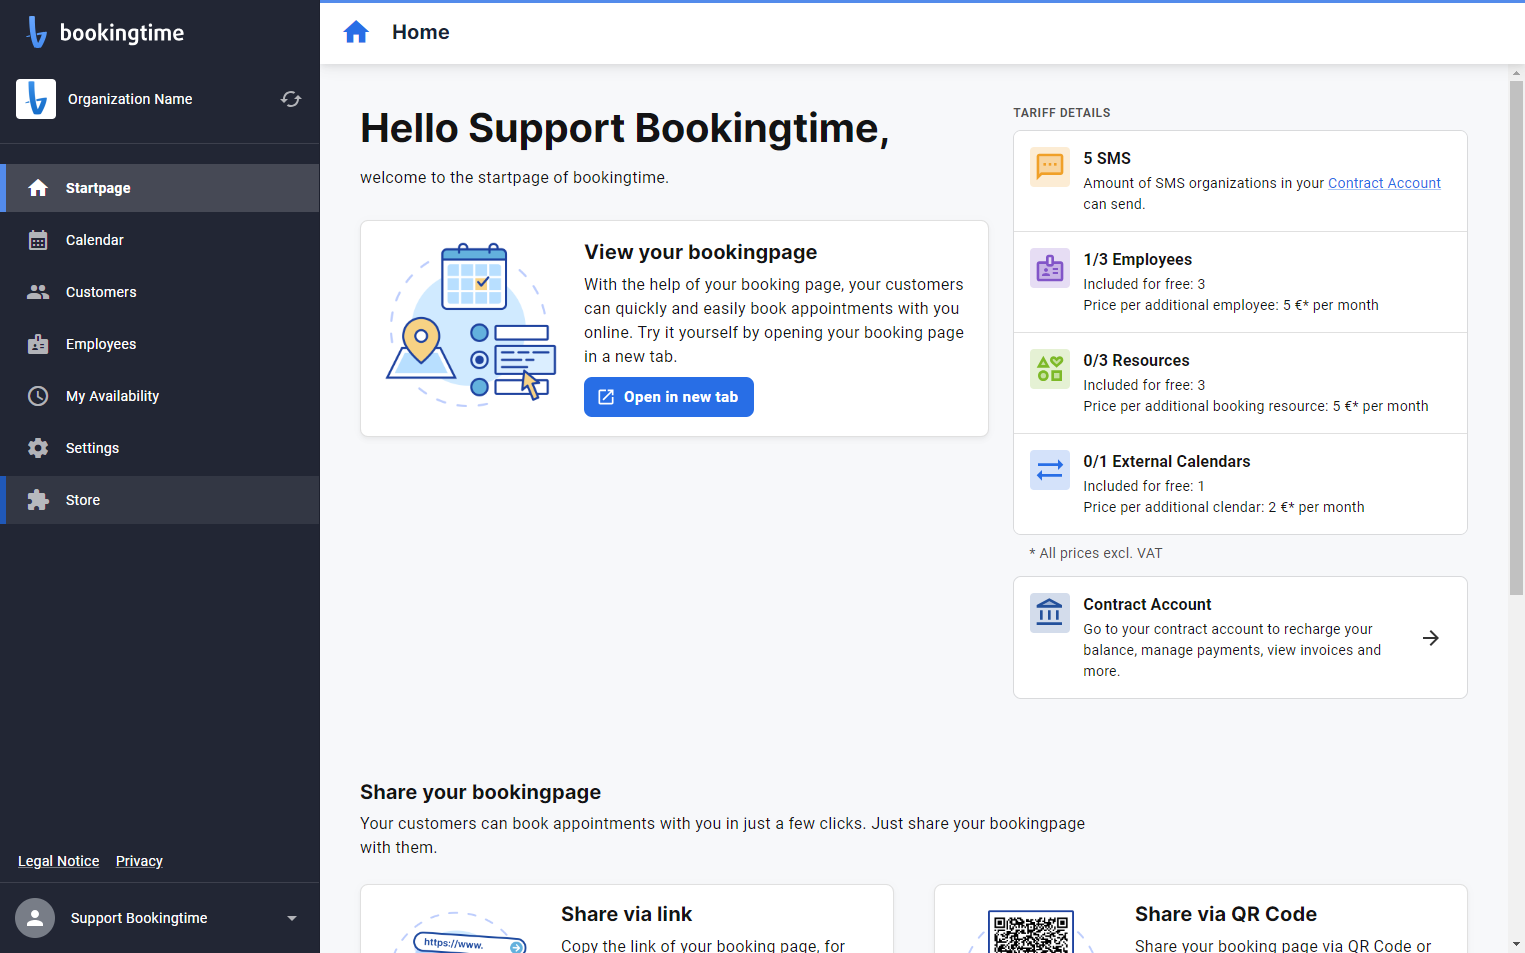The image size is (1525, 953).
Task: Click the Employees badge icon in sidebar
Action: click(38, 344)
